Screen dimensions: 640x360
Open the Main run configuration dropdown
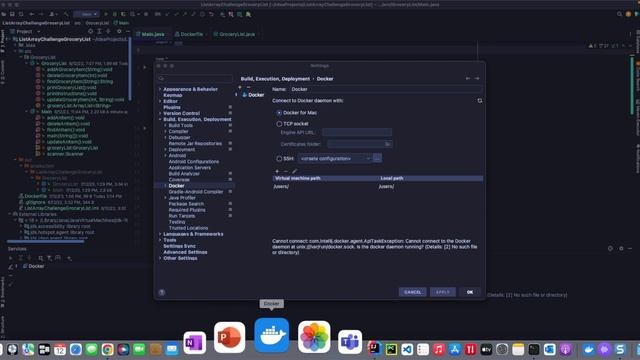(x=87, y=14)
